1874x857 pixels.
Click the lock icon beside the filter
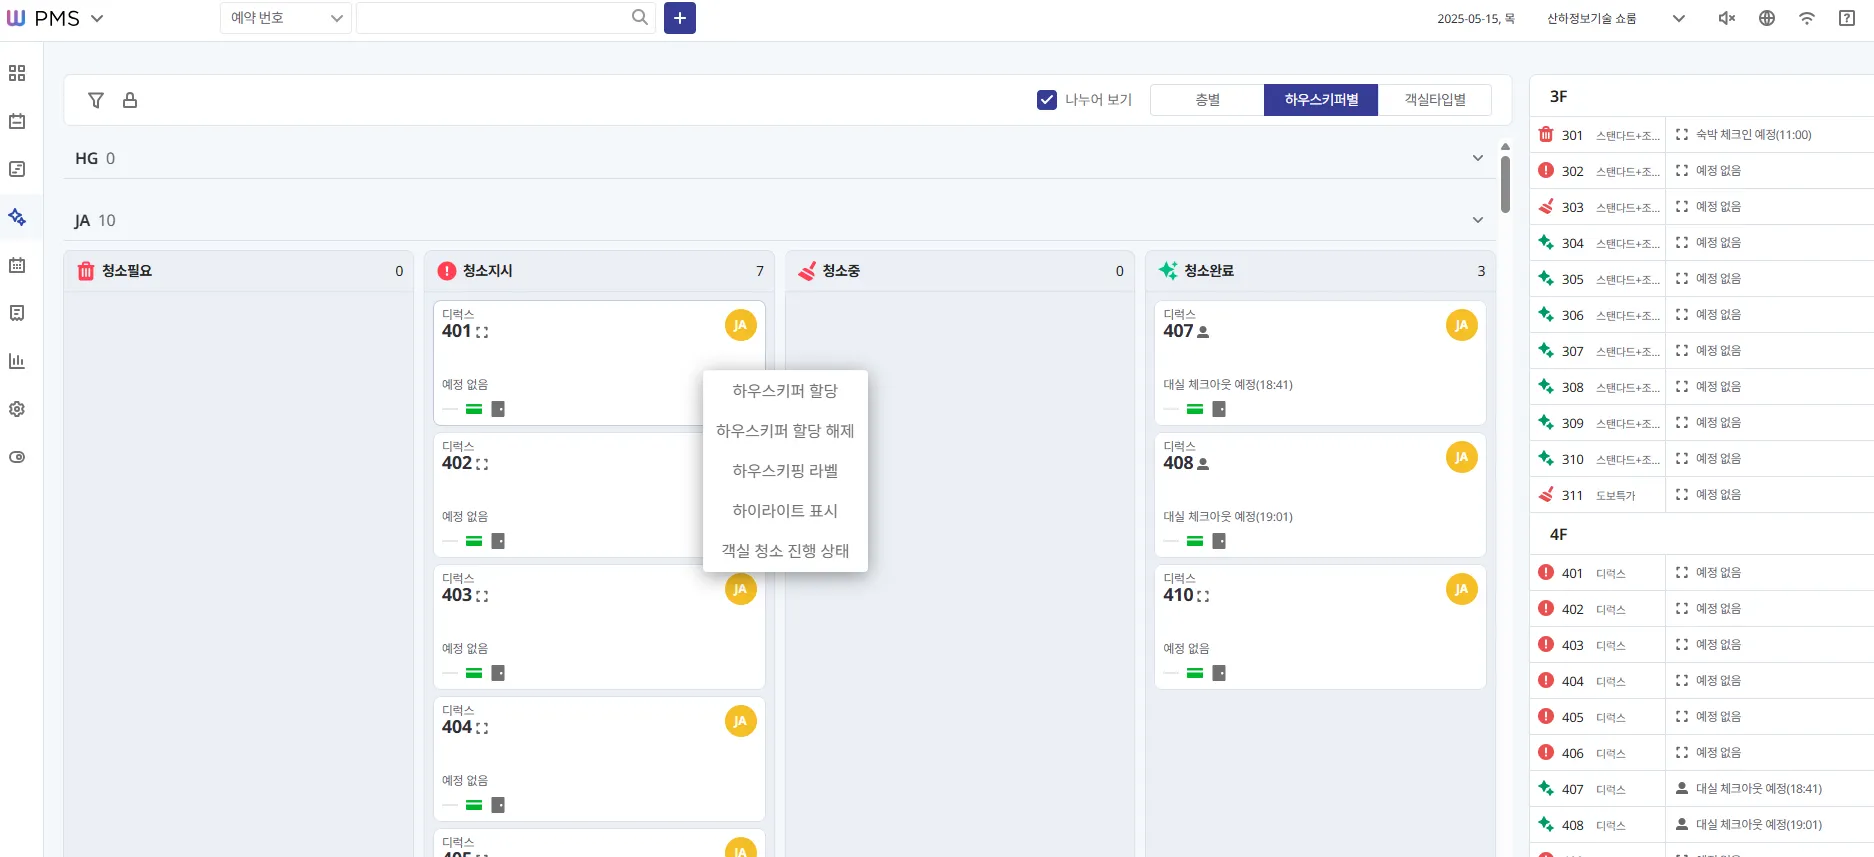click(x=130, y=100)
